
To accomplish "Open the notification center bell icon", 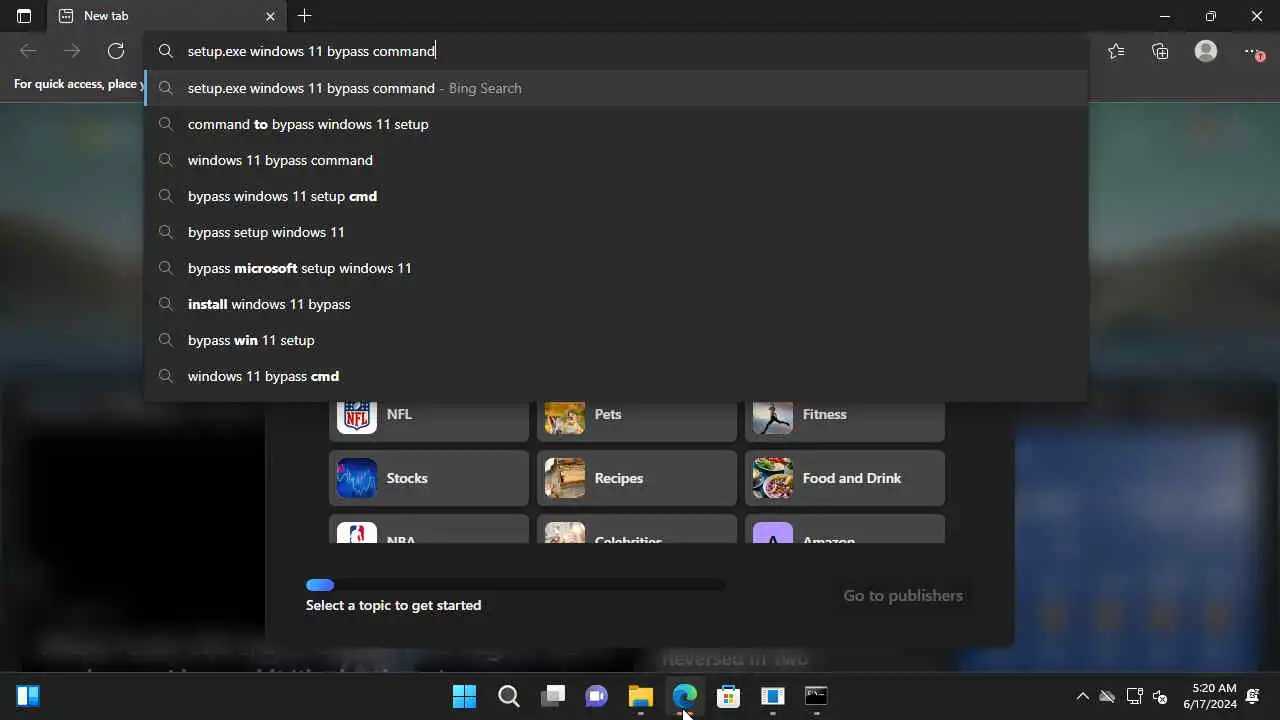I will pos(1253,696).
